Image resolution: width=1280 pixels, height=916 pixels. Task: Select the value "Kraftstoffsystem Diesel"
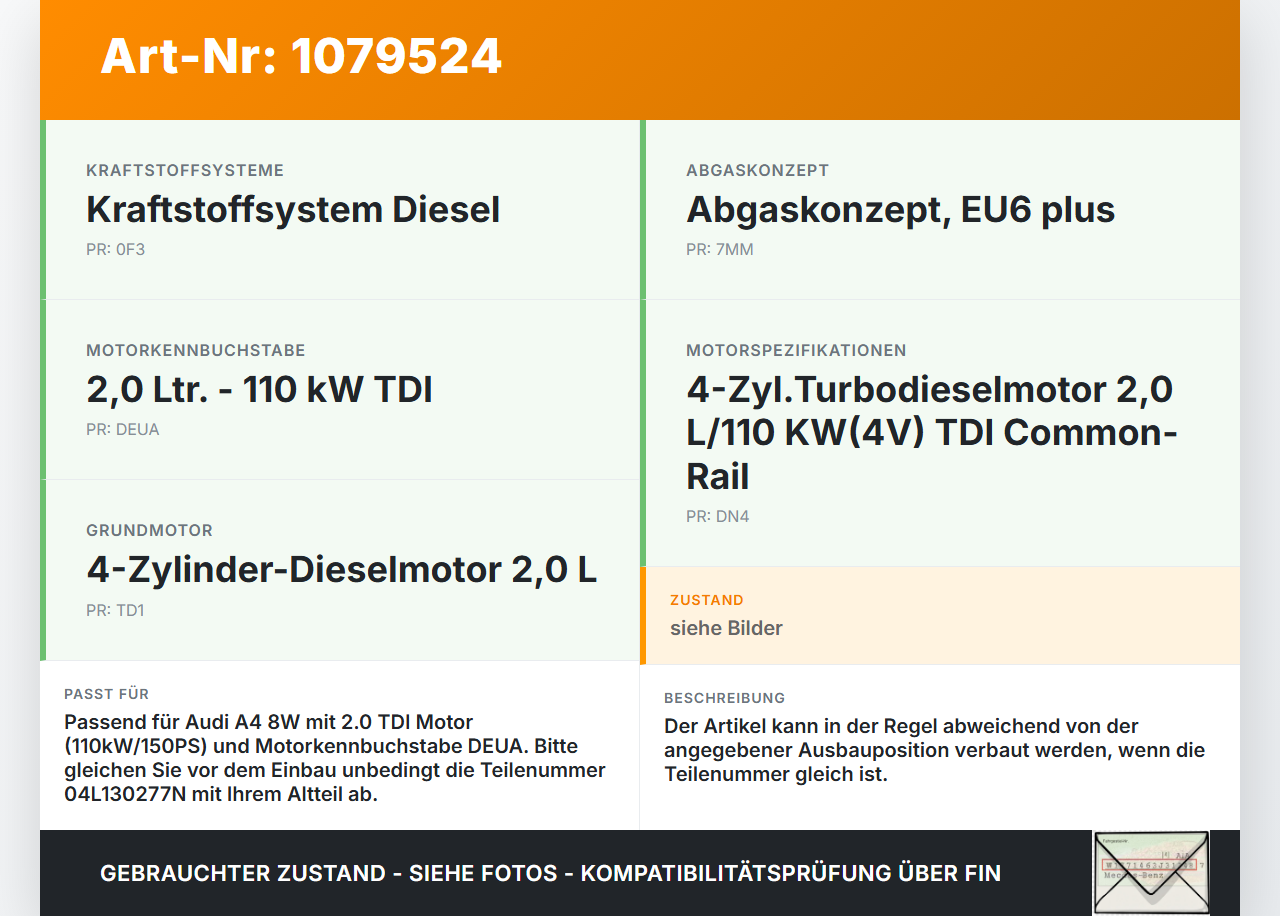[293, 210]
